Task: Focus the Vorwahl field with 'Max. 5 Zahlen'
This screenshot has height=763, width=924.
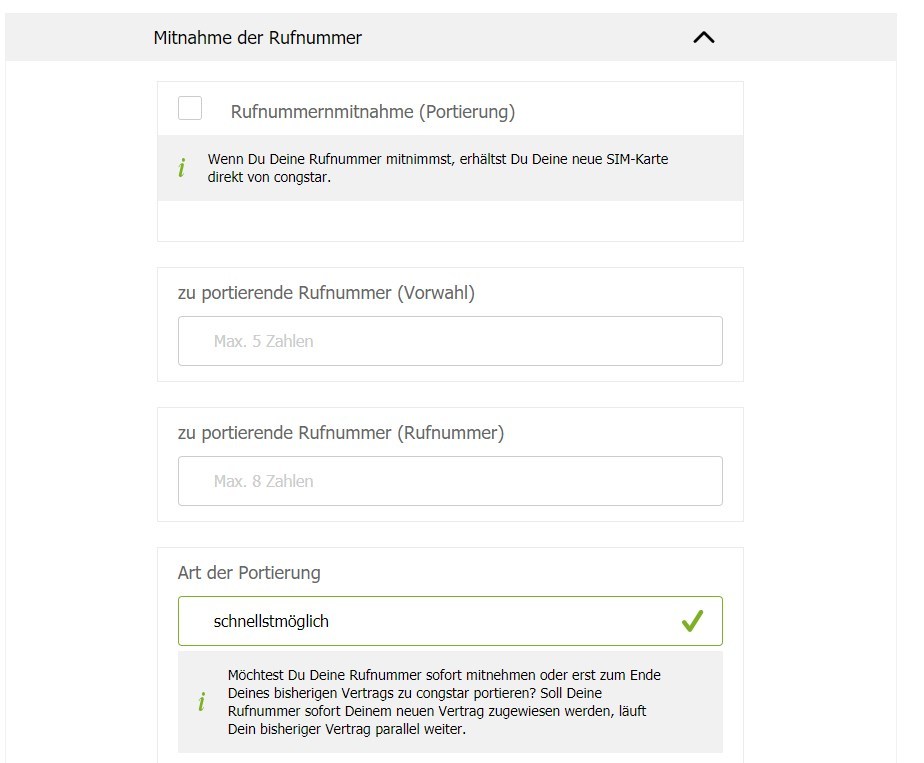Action: [x=450, y=341]
